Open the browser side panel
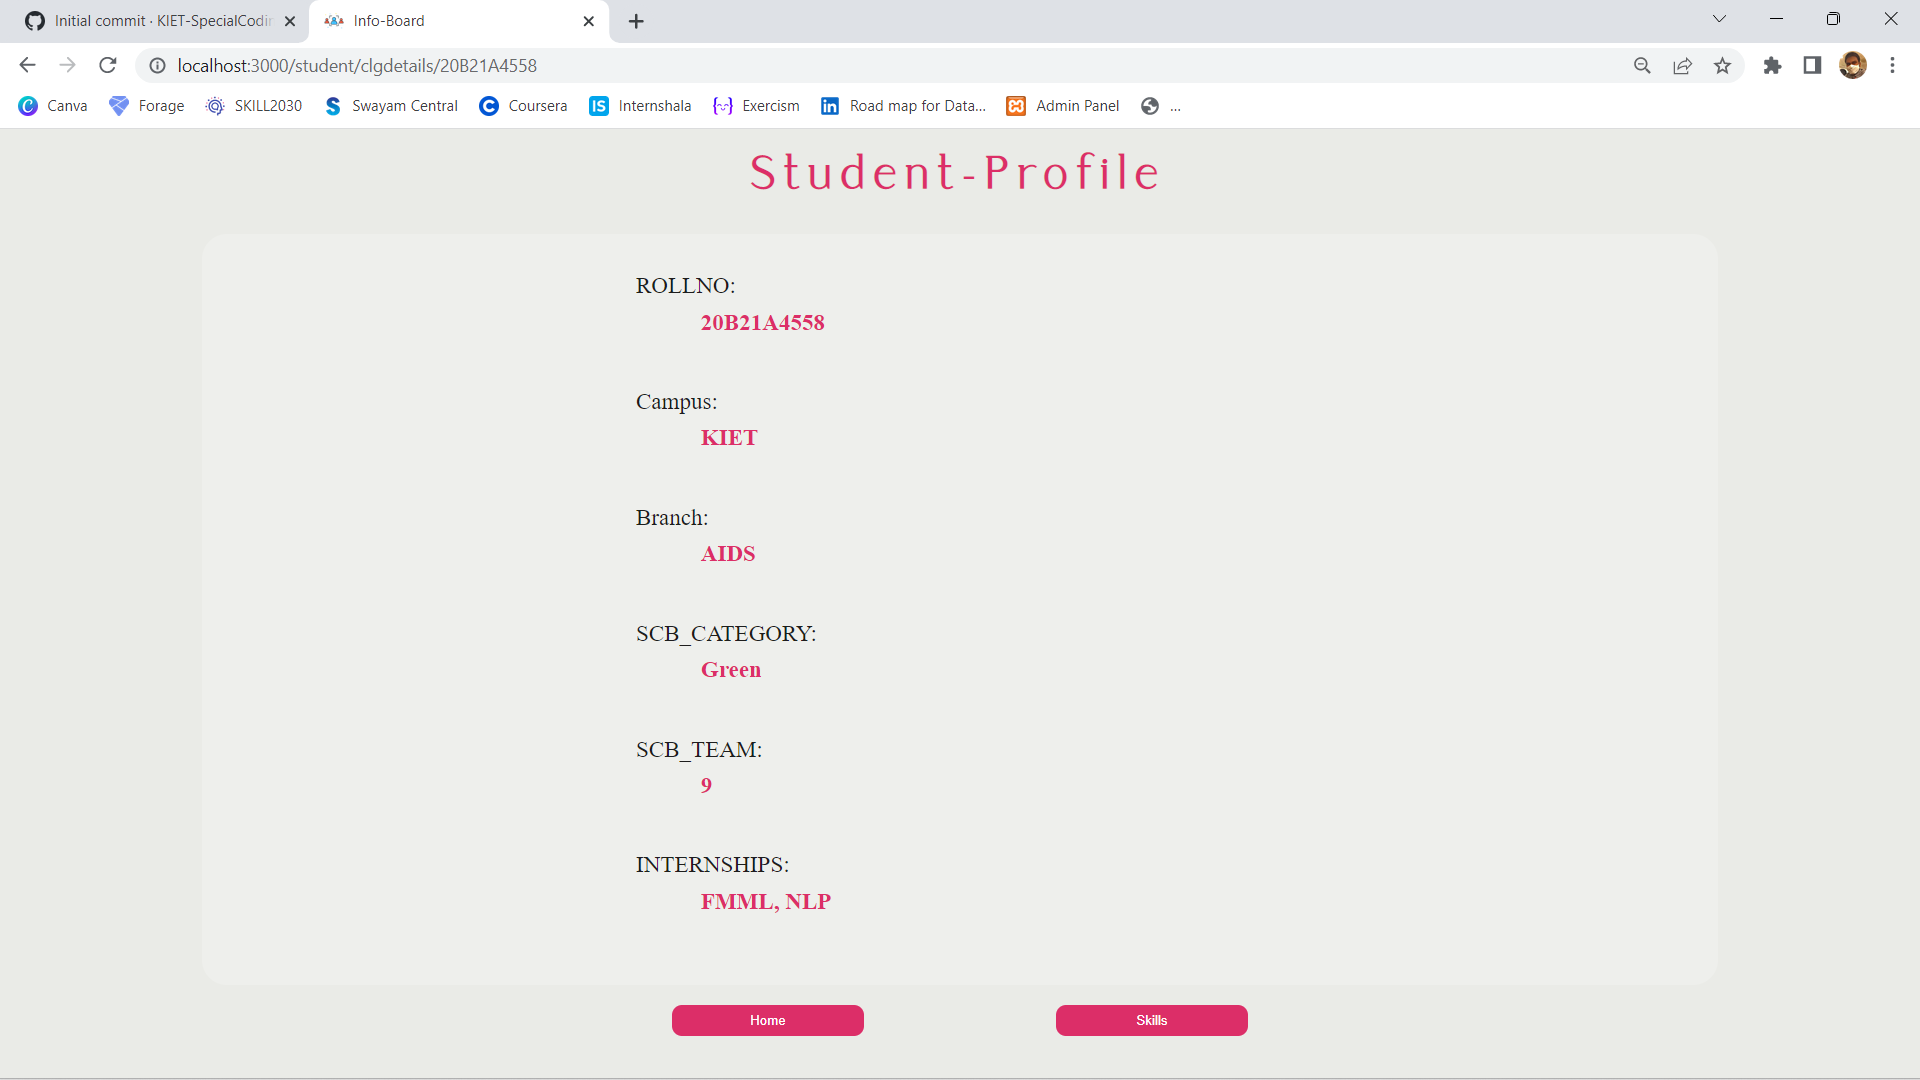The width and height of the screenshot is (1920, 1080). pos(1812,65)
